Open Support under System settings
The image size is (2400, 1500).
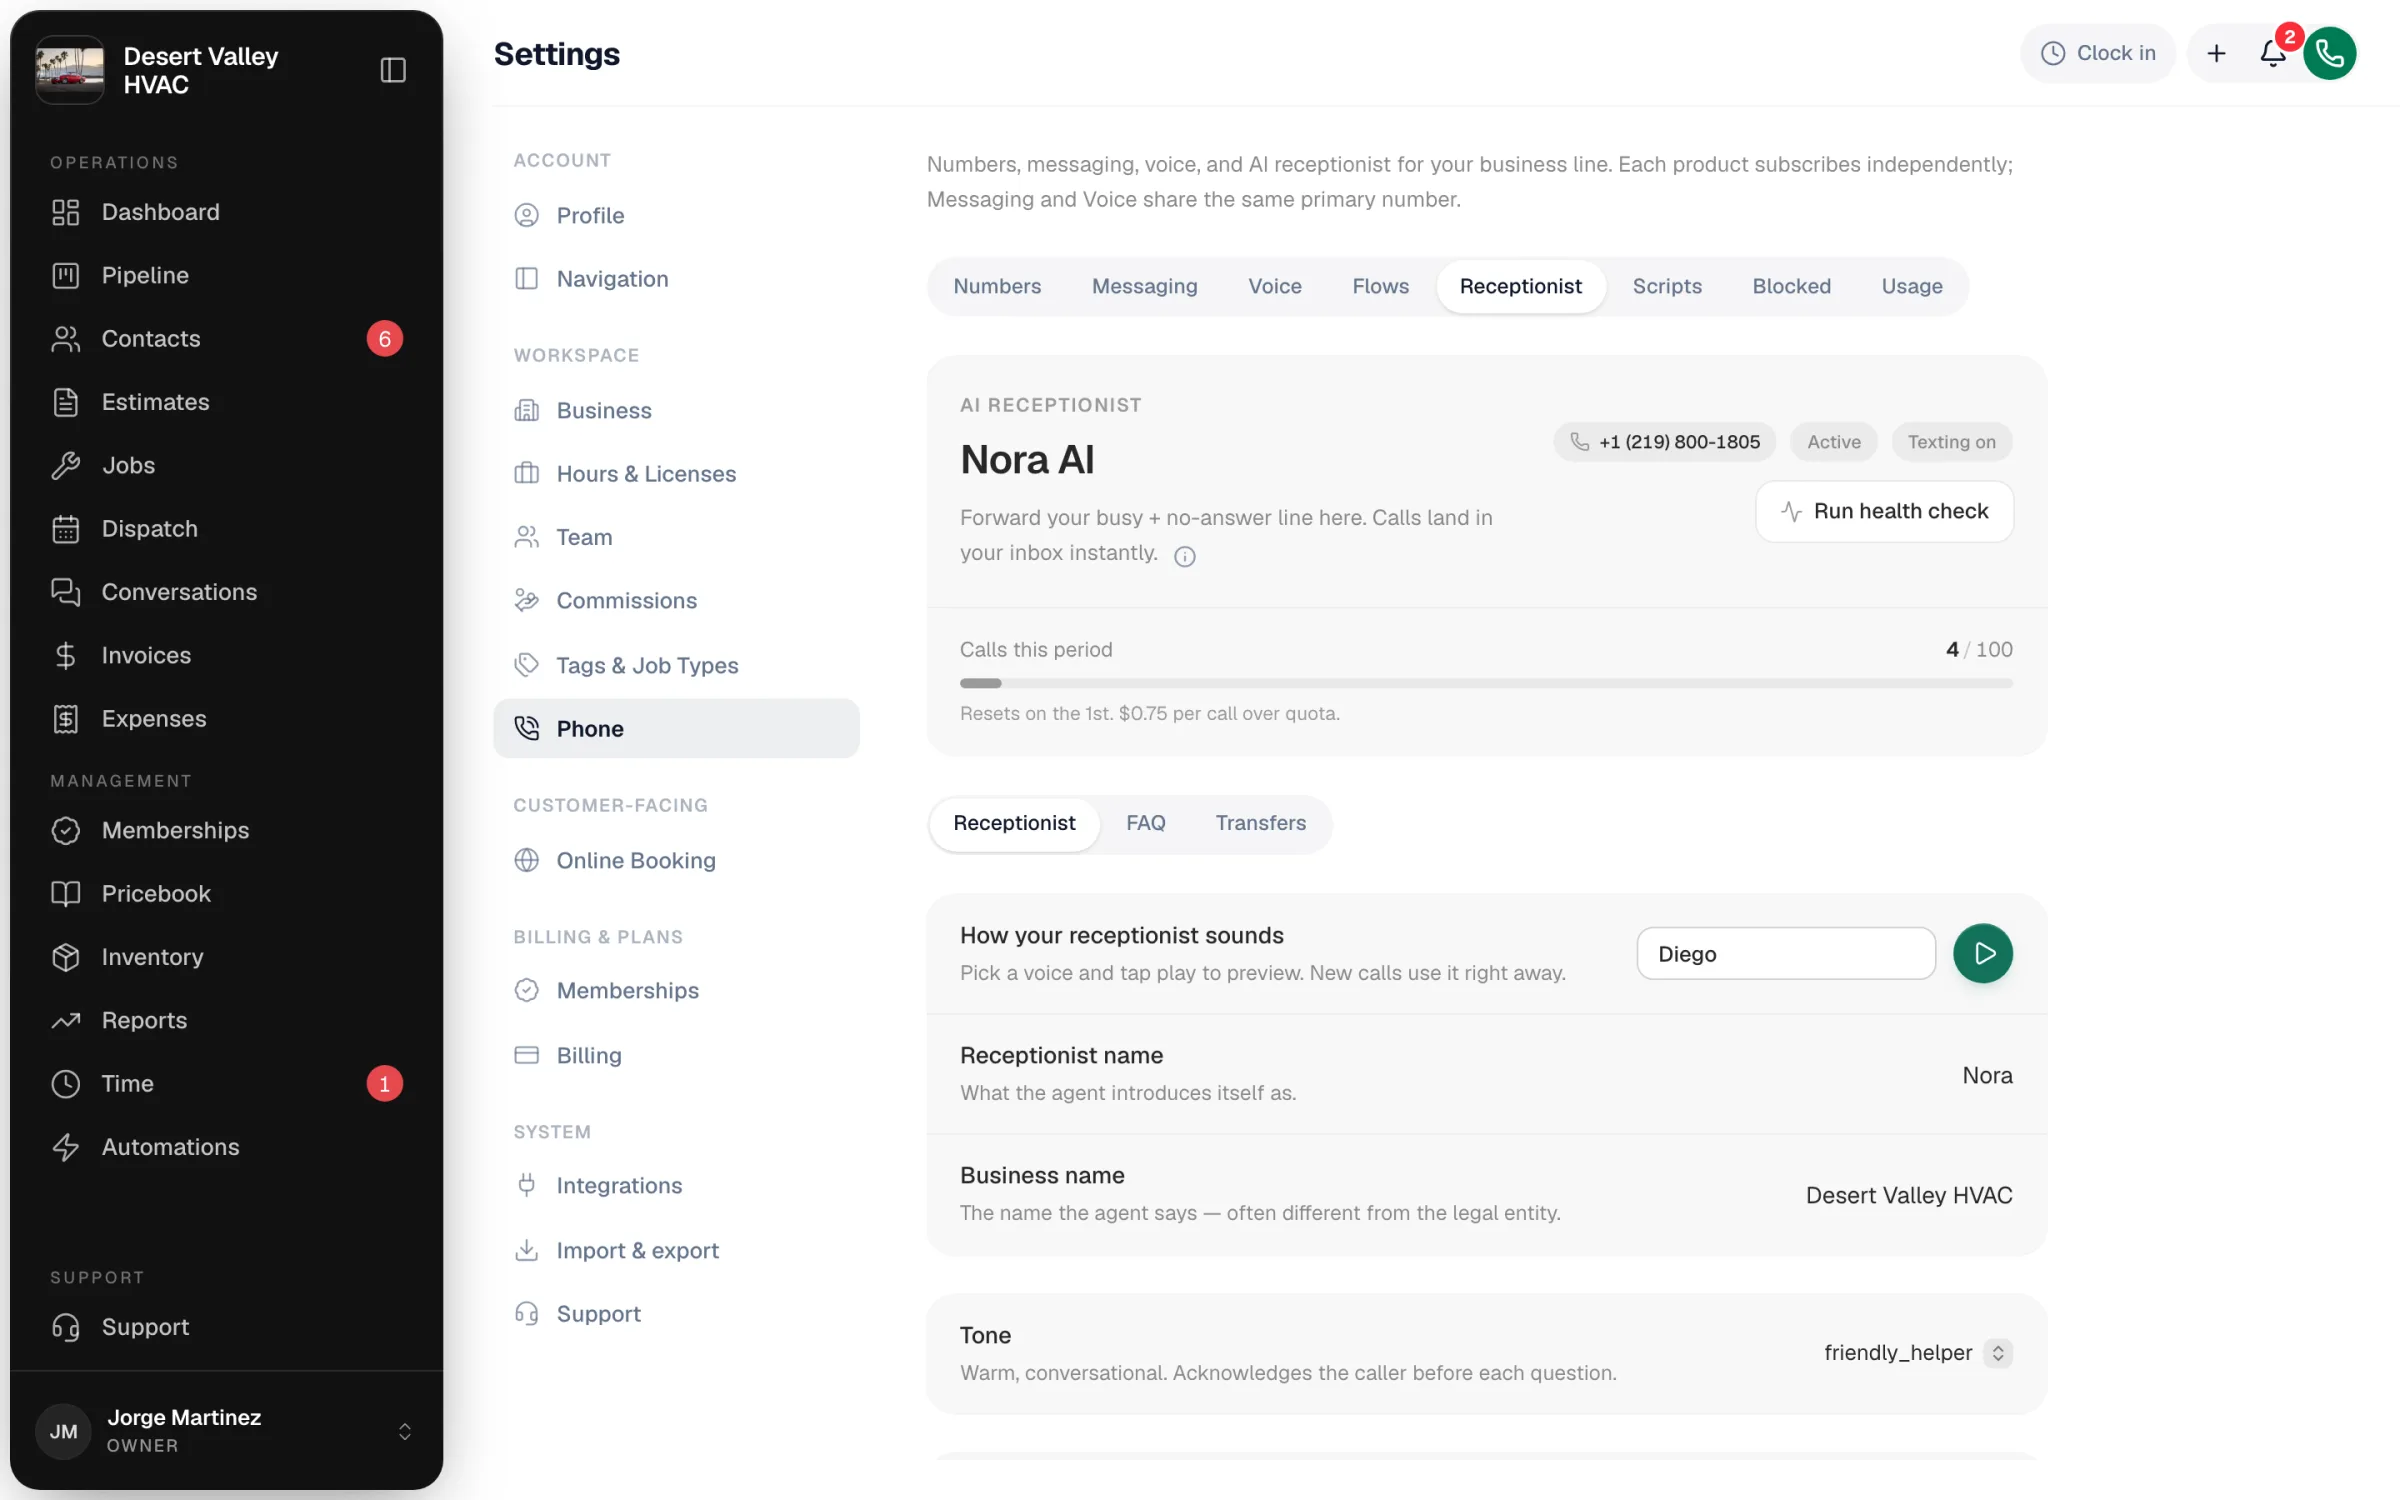click(x=676, y=1313)
